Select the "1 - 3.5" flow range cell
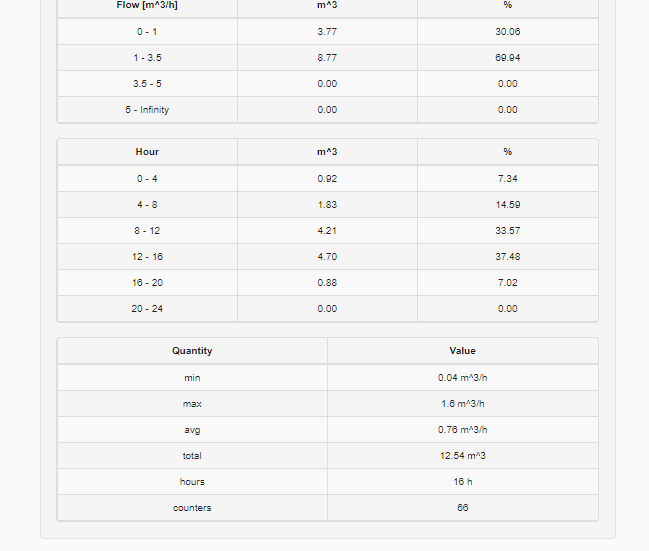Image resolution: width=649 pixels, height=551 pixels. coord(147,58)
